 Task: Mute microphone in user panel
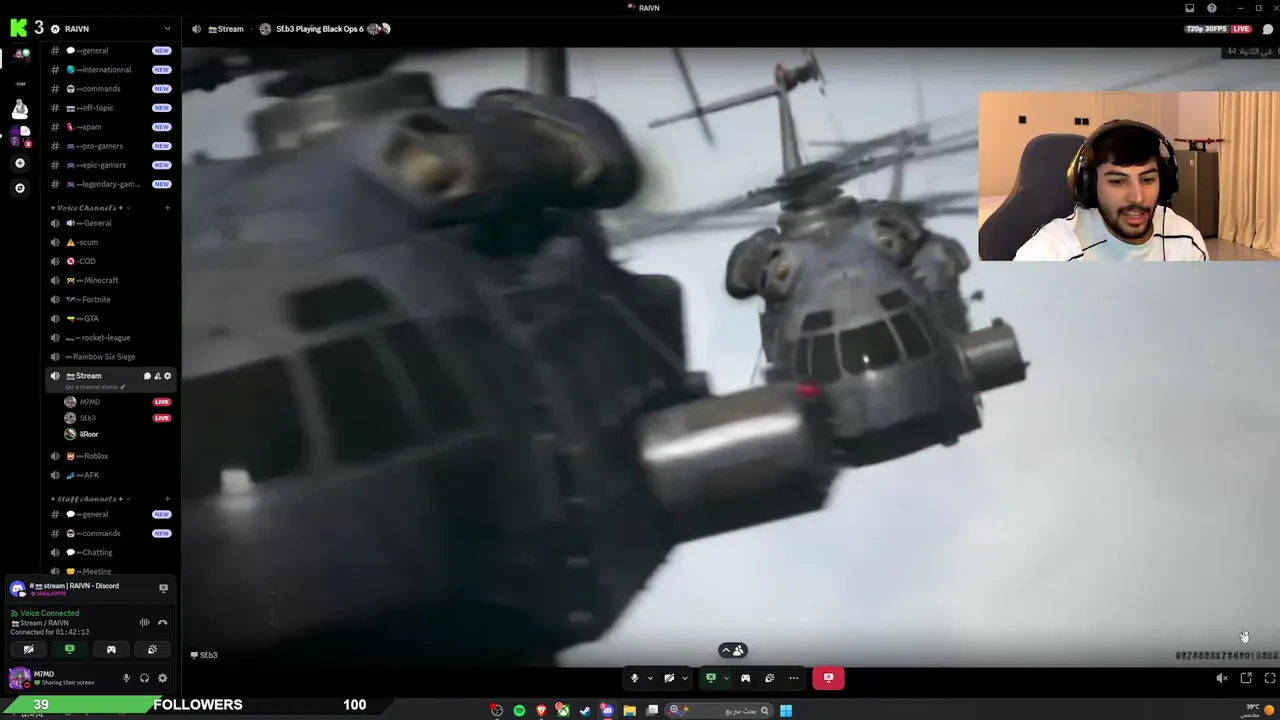coord(126,678)
